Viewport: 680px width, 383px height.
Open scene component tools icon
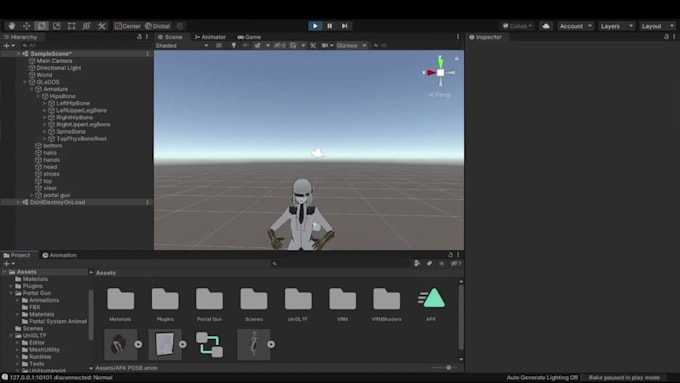313,45
